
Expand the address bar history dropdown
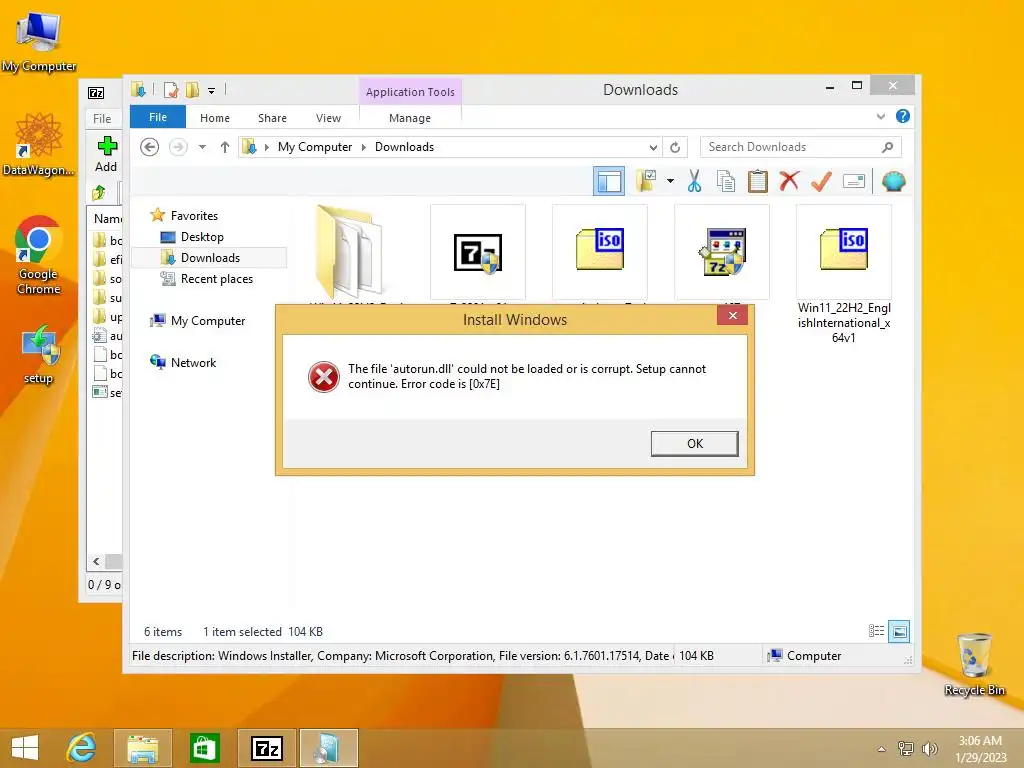tap(653, 148)
